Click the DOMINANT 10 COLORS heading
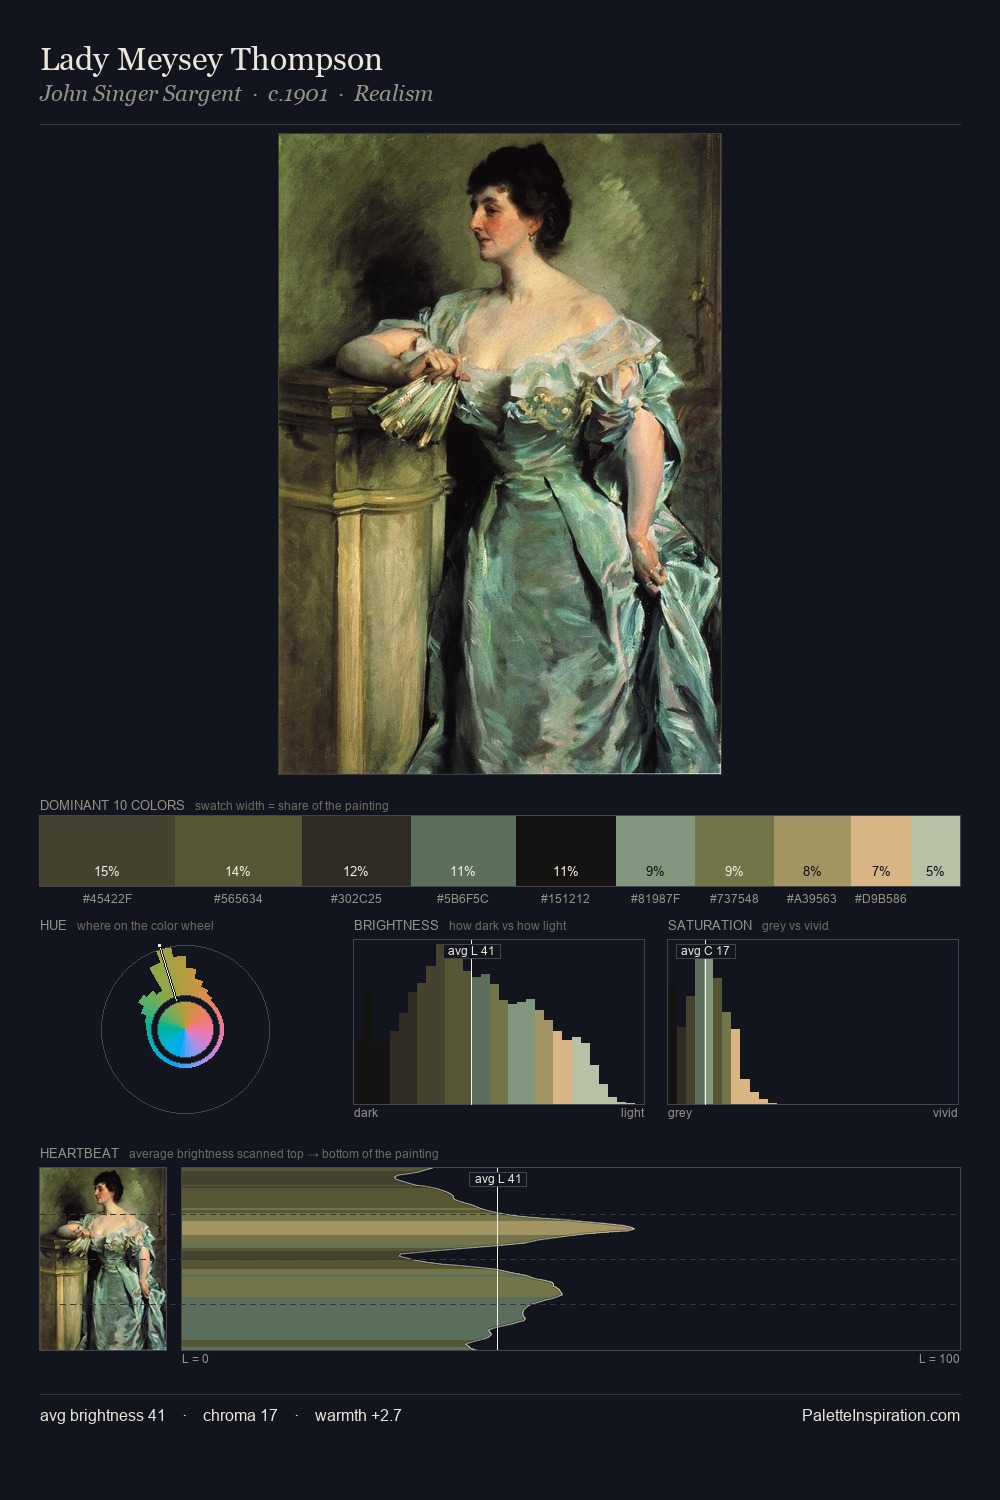The height and width of the screenshot is (1500, 1000). coord(112,805)
